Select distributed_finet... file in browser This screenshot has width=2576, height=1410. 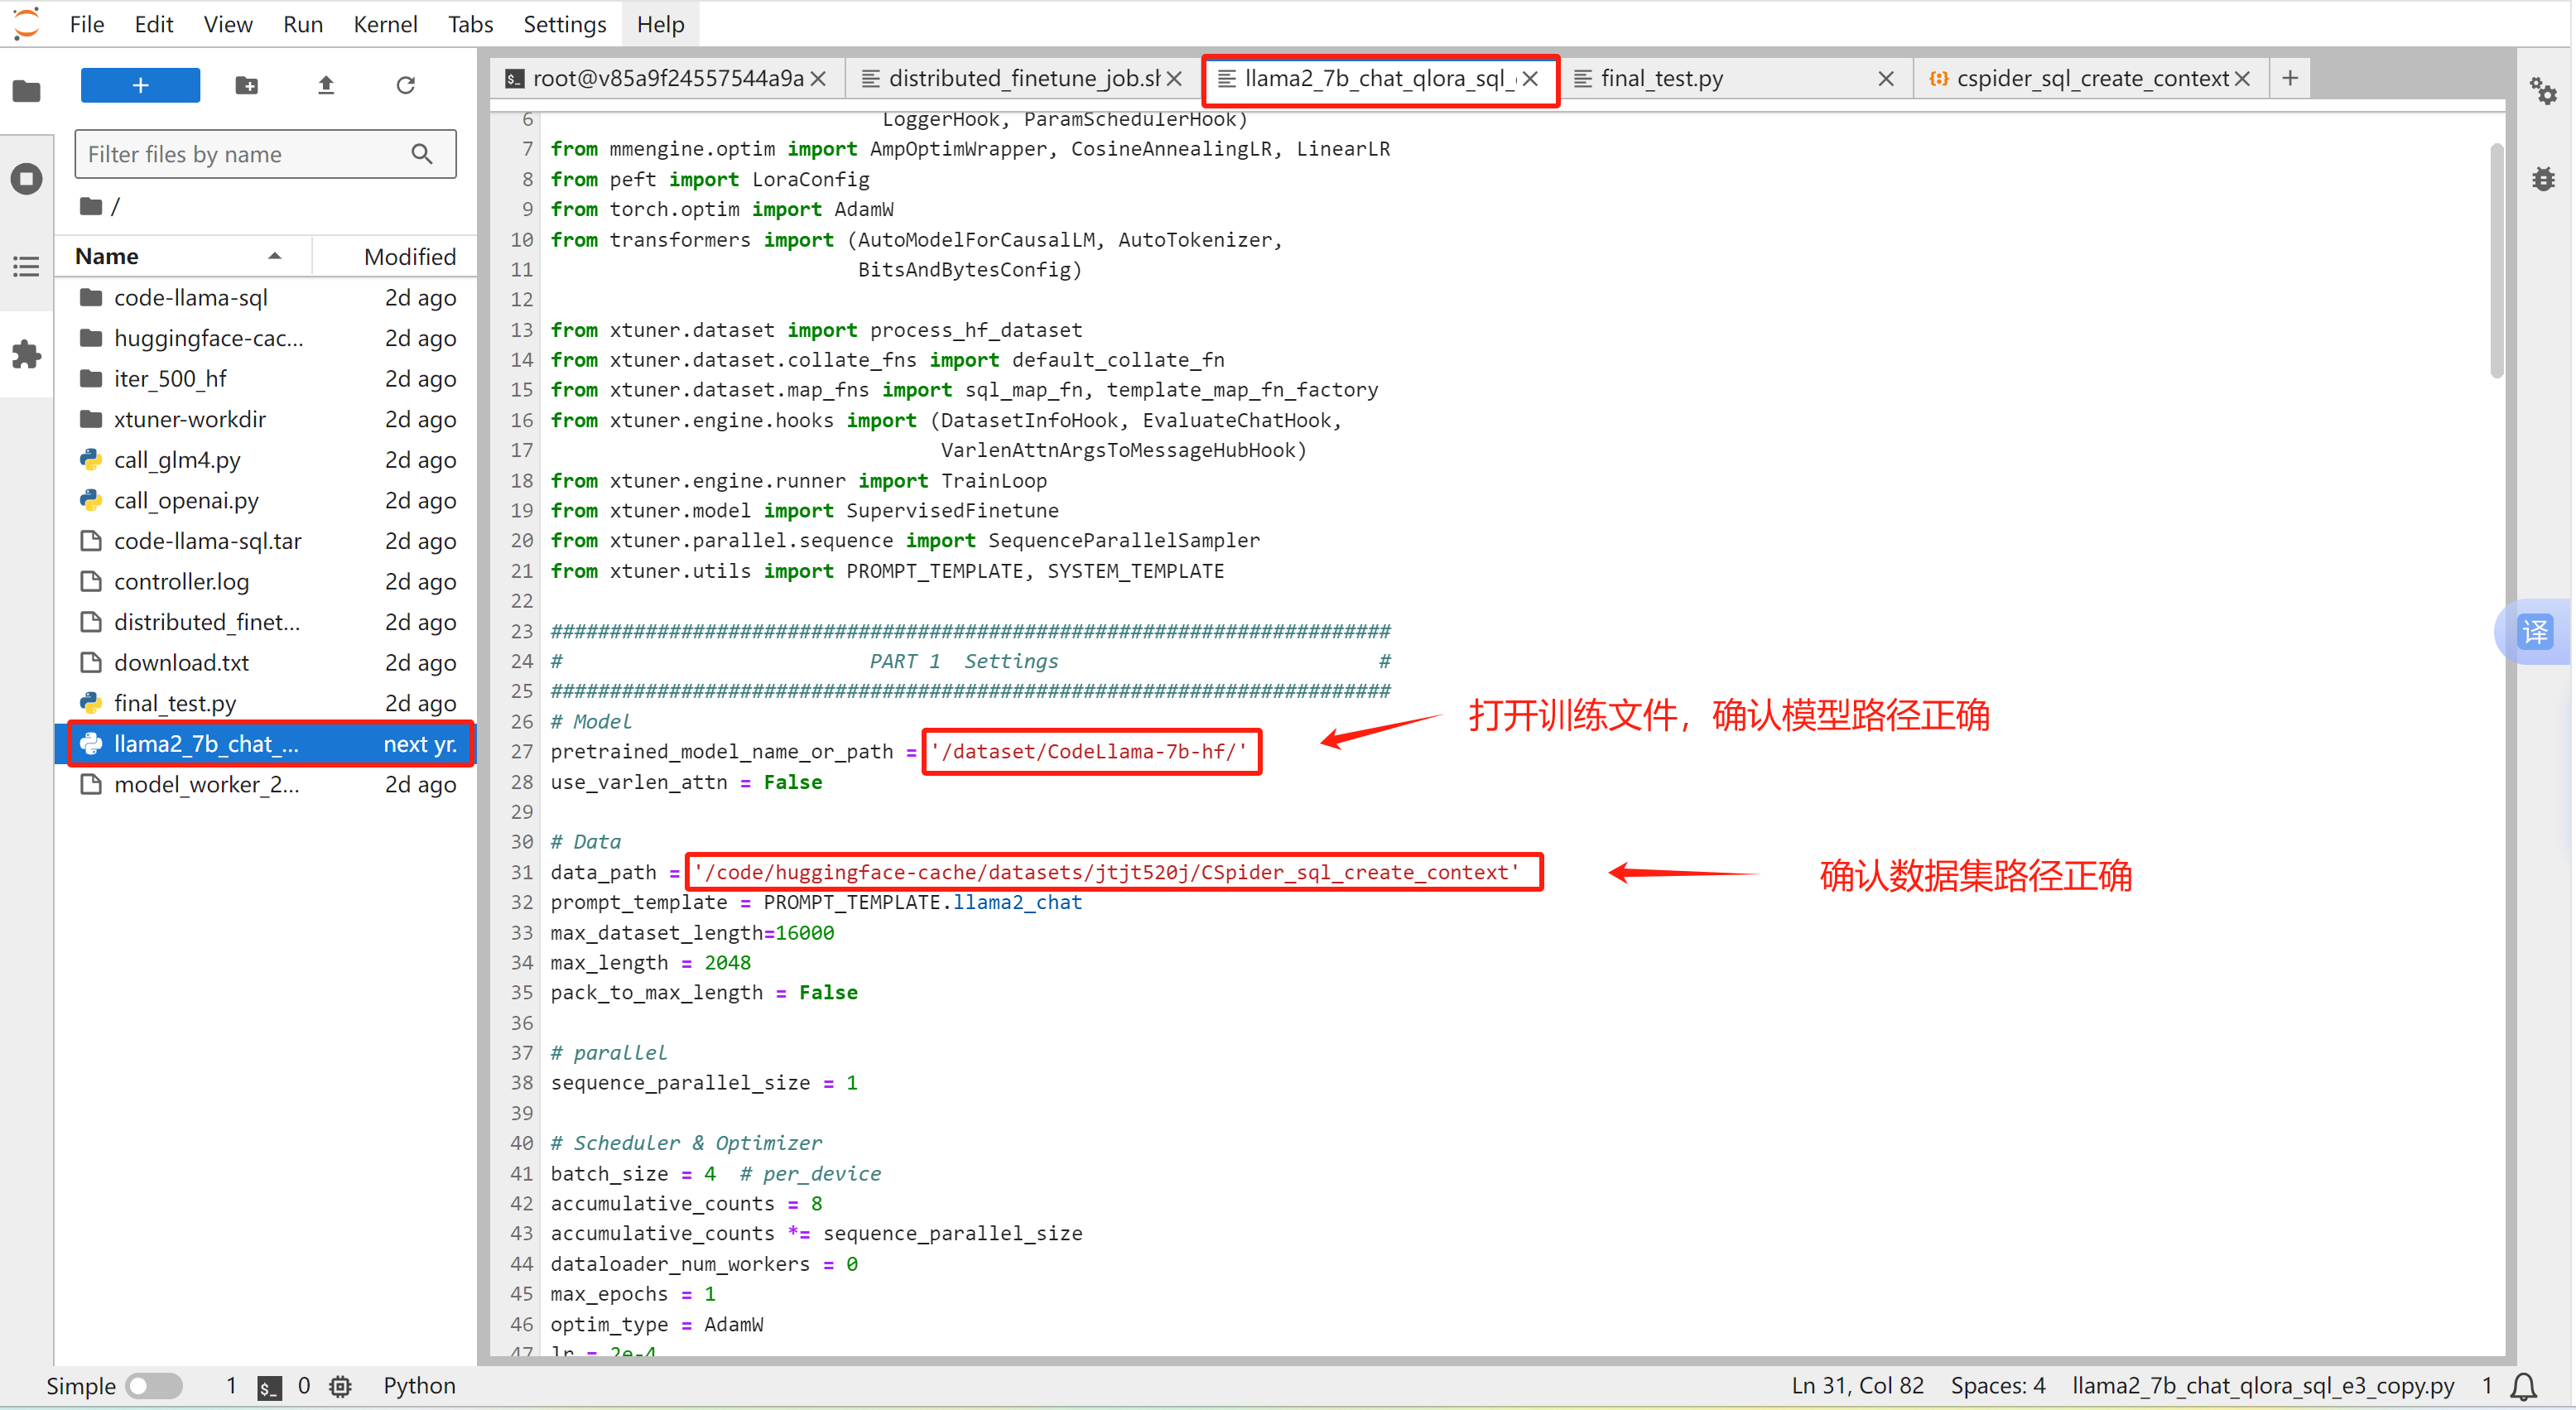click(x=266, y=622)
